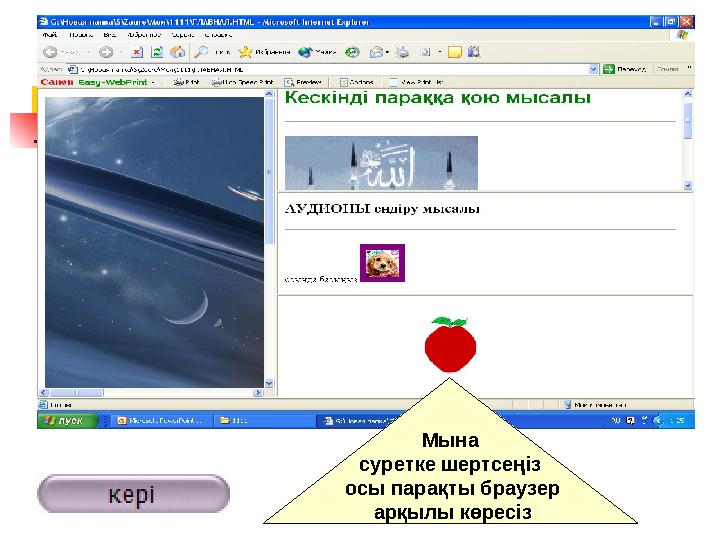
Task: Click the puppy picture thumbnail
Action: pos(382,263)
